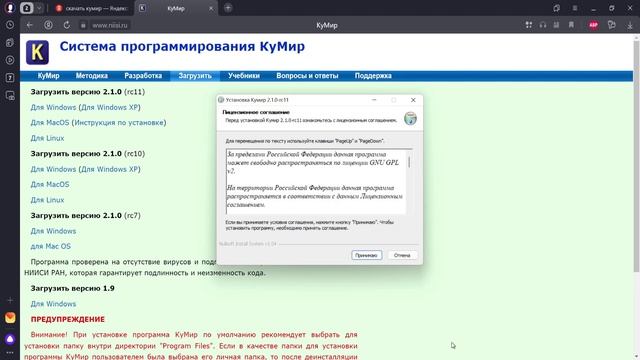Click 'Отмена' button in installer

click(402, 256)
